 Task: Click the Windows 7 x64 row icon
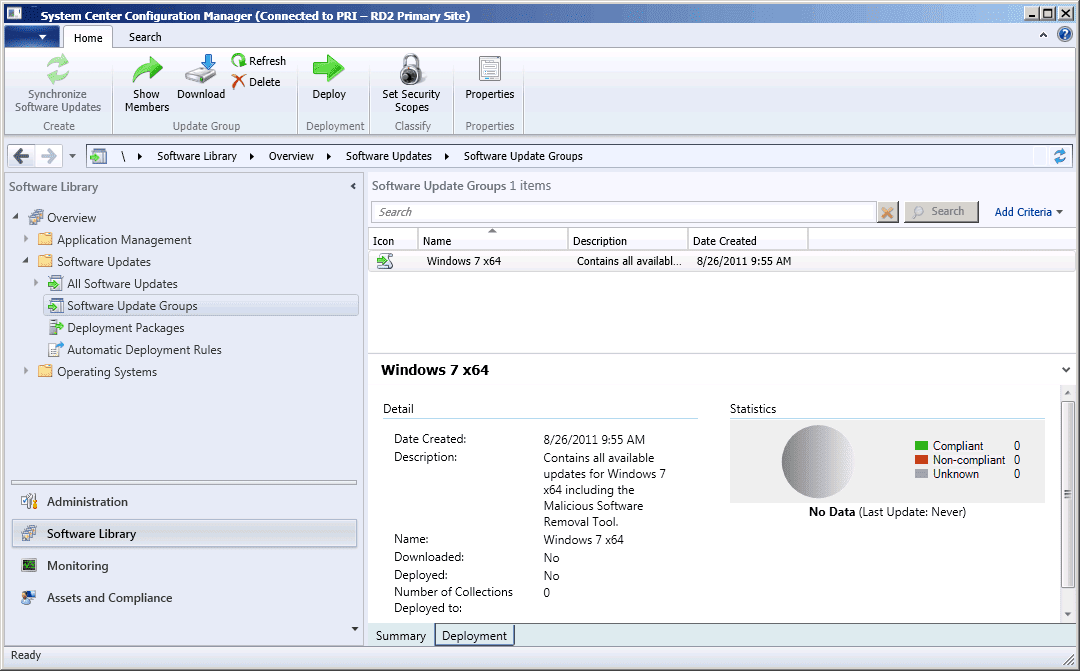385,261
